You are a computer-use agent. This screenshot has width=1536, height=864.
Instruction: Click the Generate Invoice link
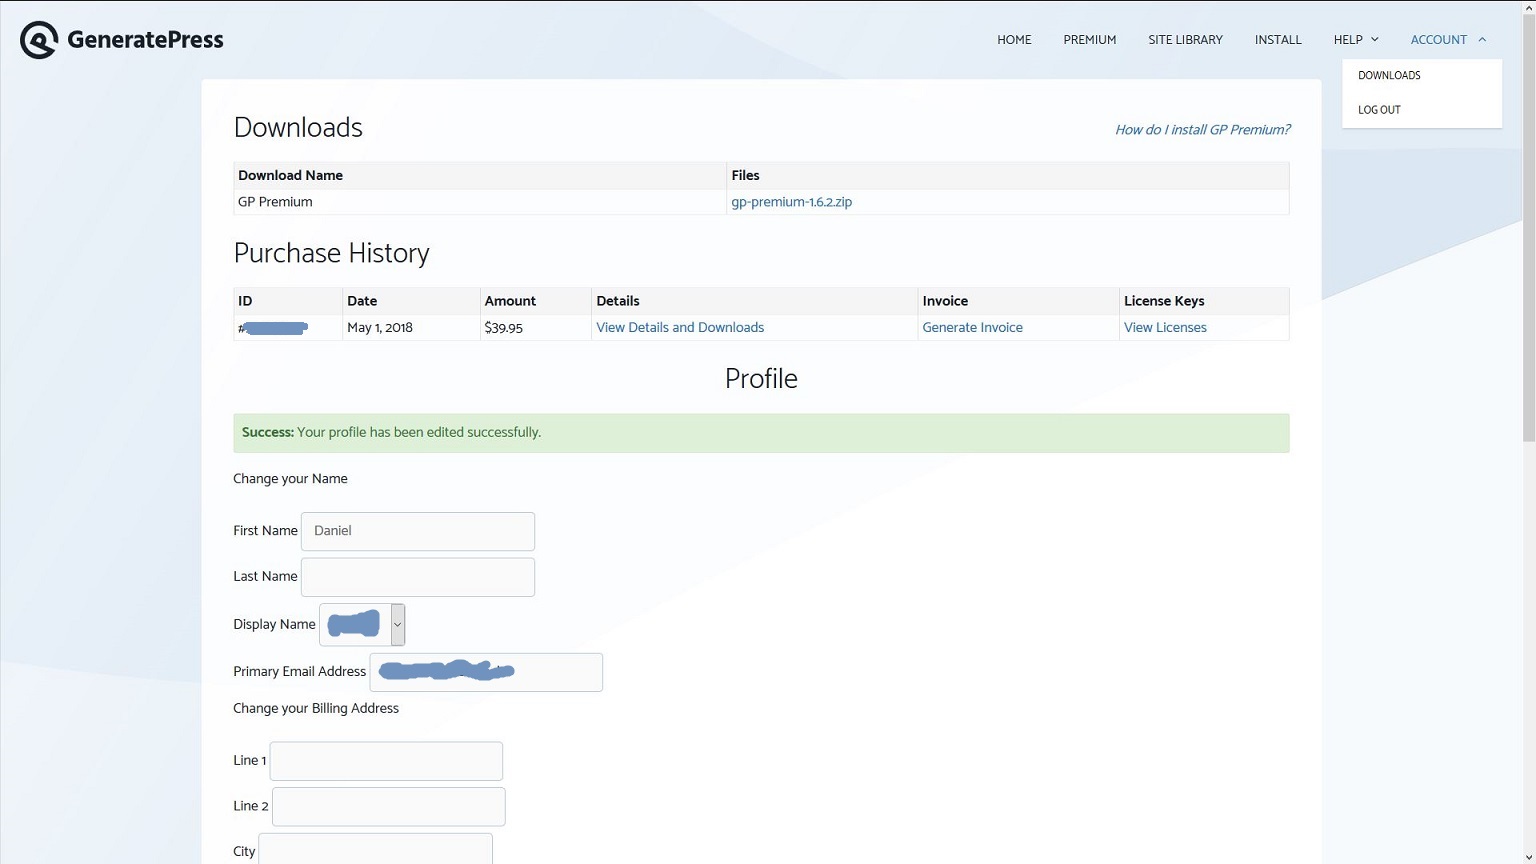tap(972, 328)
